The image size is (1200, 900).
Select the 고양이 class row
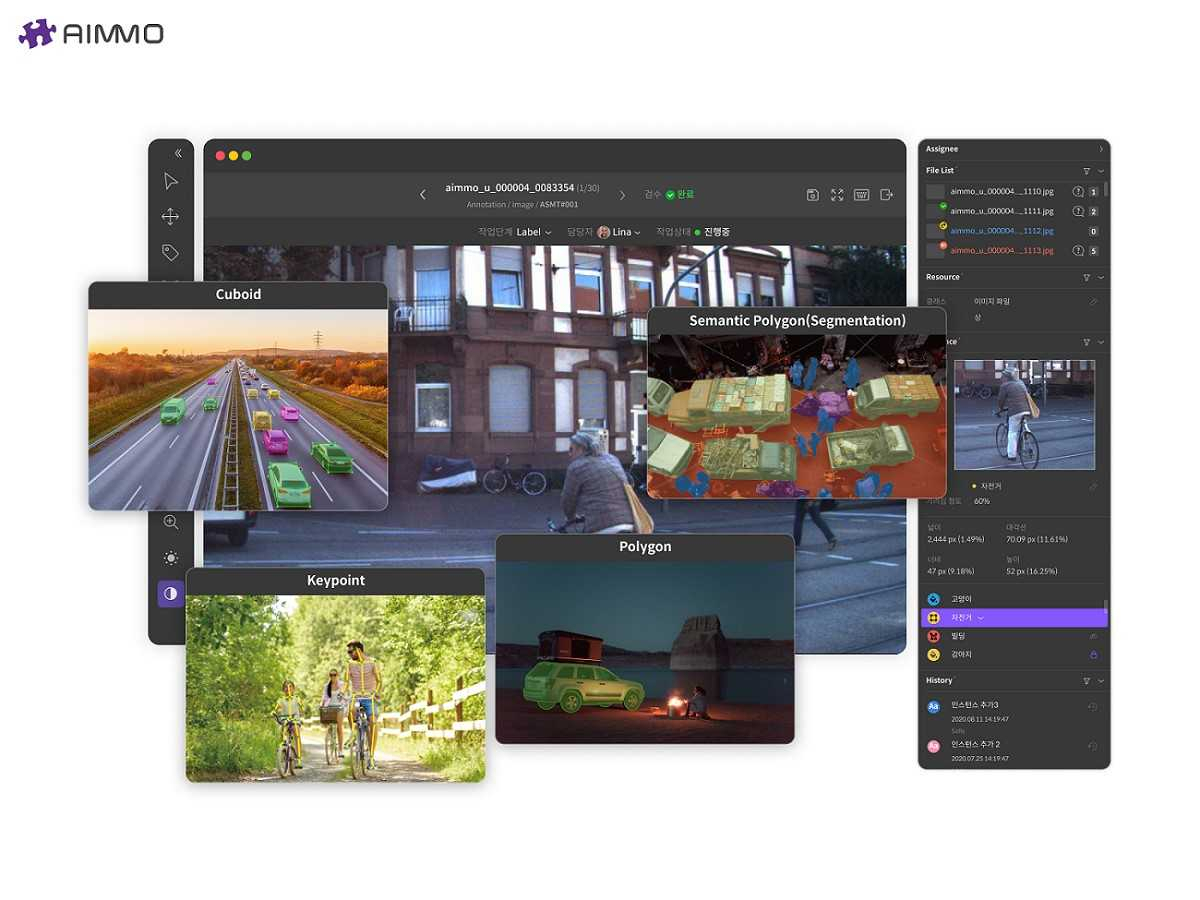pos(1013,599)
